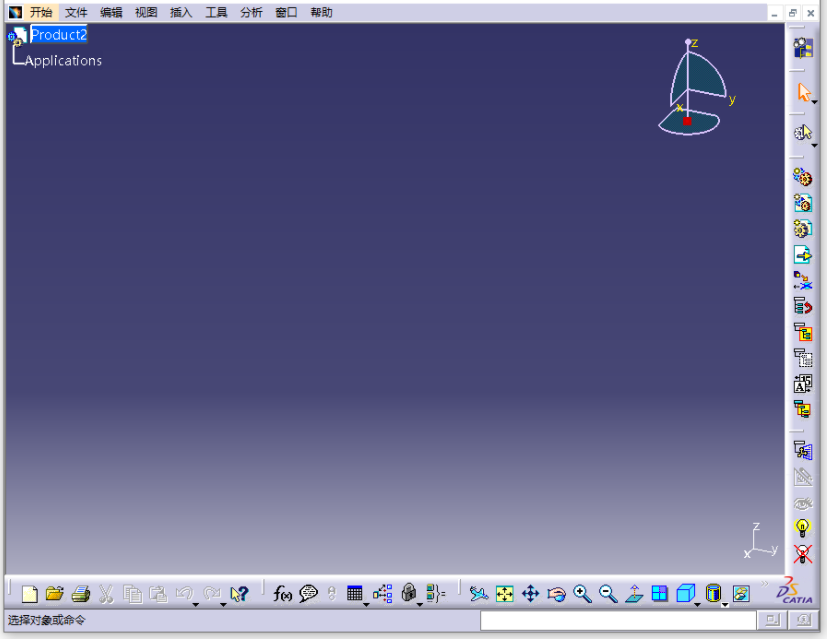The image size is (827, 639).
Task: Insert a New Component
Action: pyautogui.click(x=803, y=178)
